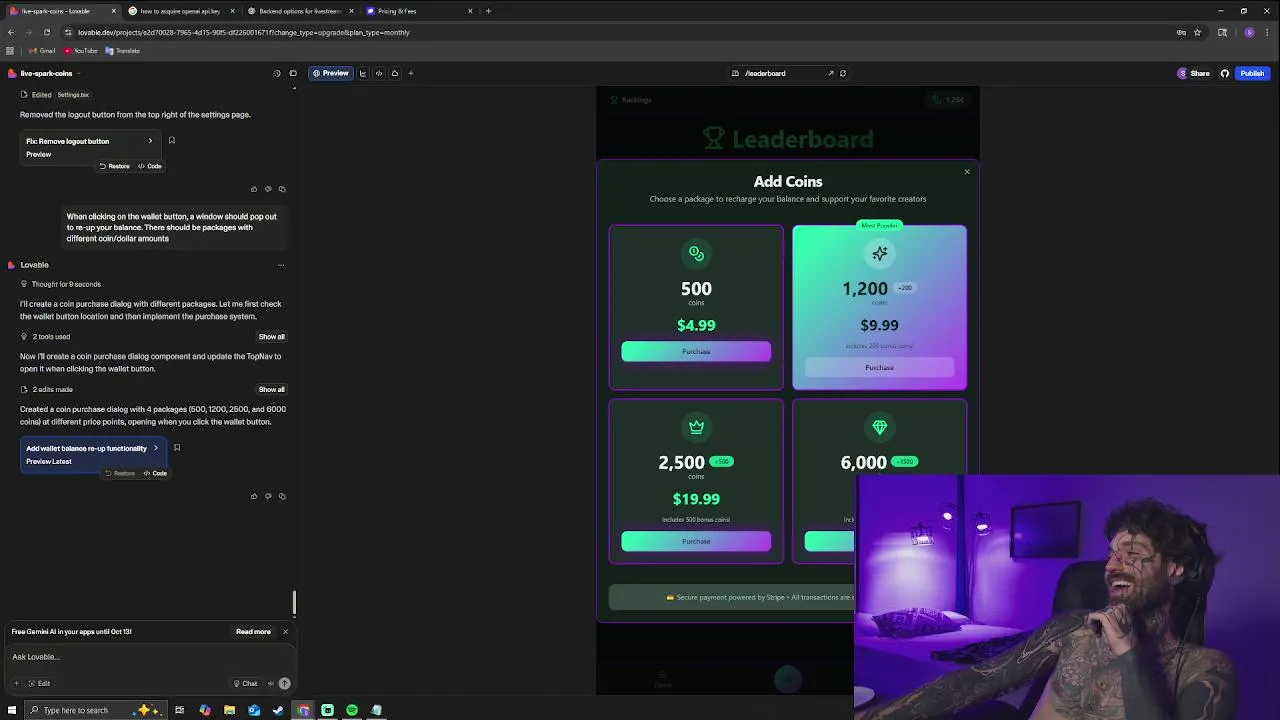
Task: Purchase the 1,200 coins package
Action: 879,367
